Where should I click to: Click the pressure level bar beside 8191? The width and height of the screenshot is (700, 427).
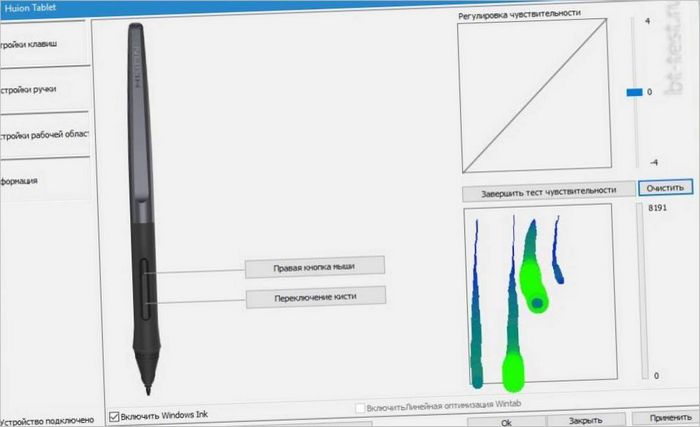tap(644, 291)
